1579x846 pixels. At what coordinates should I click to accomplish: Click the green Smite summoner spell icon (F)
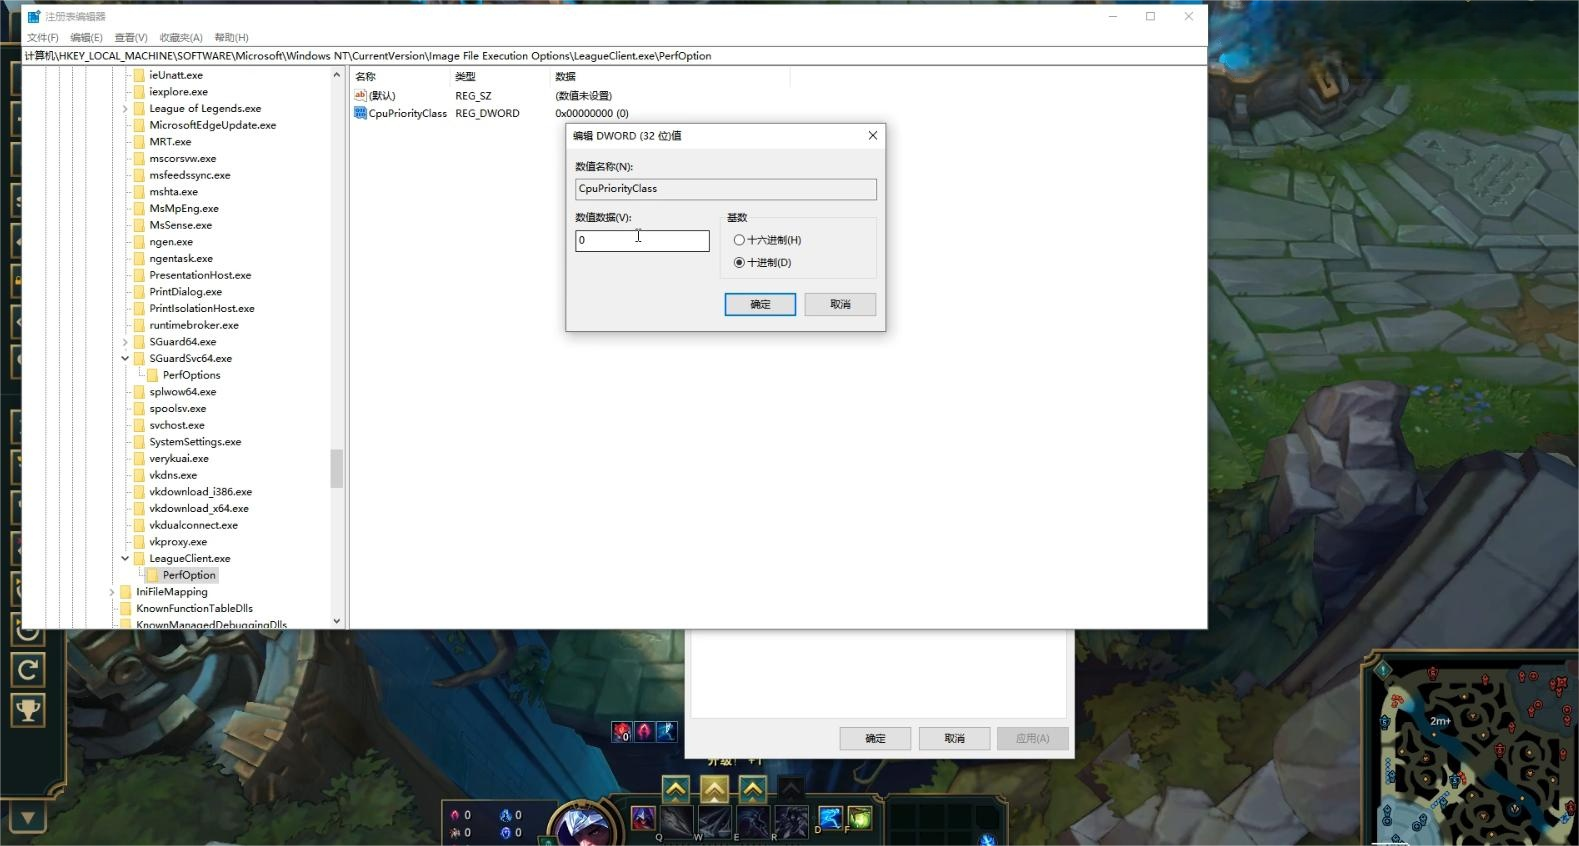pos(859,819)
